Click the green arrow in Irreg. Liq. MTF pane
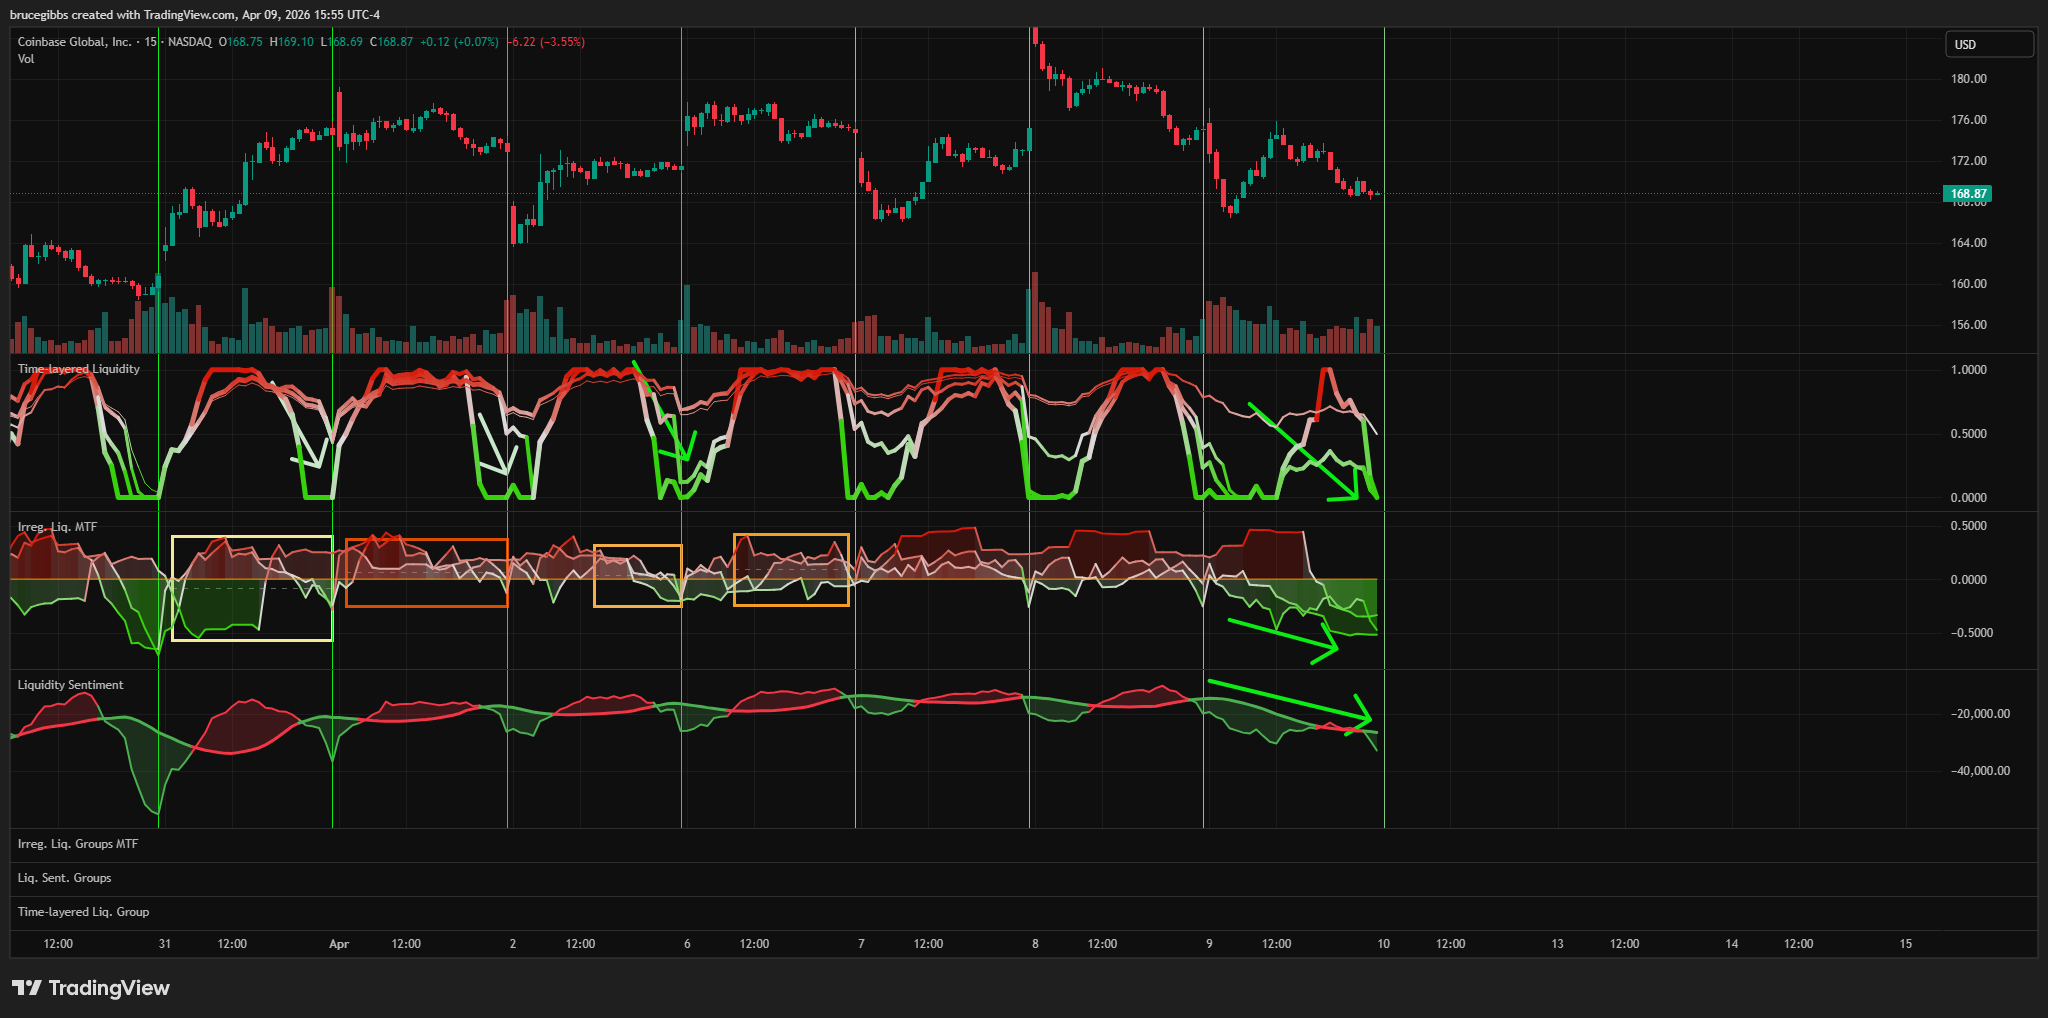The width and height of the screenshot is (2048, 1018). coord(1280,636)
